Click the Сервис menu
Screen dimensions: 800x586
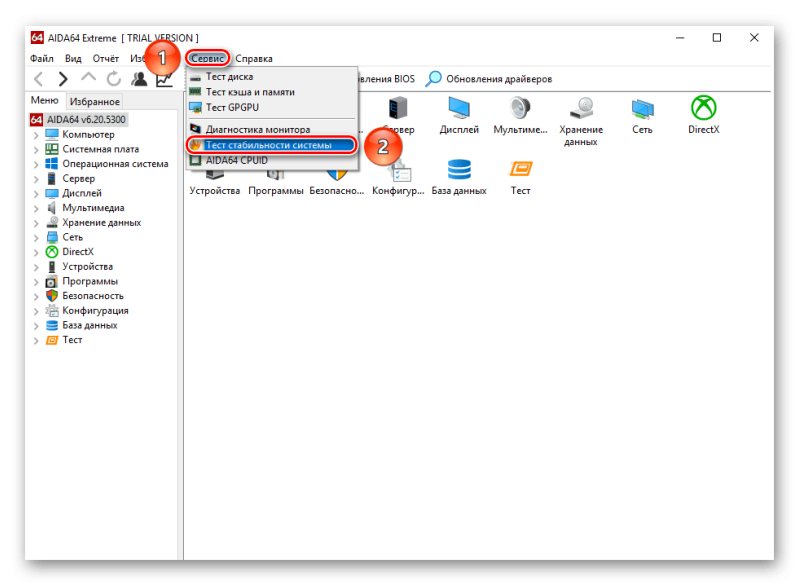click(208, 59)
